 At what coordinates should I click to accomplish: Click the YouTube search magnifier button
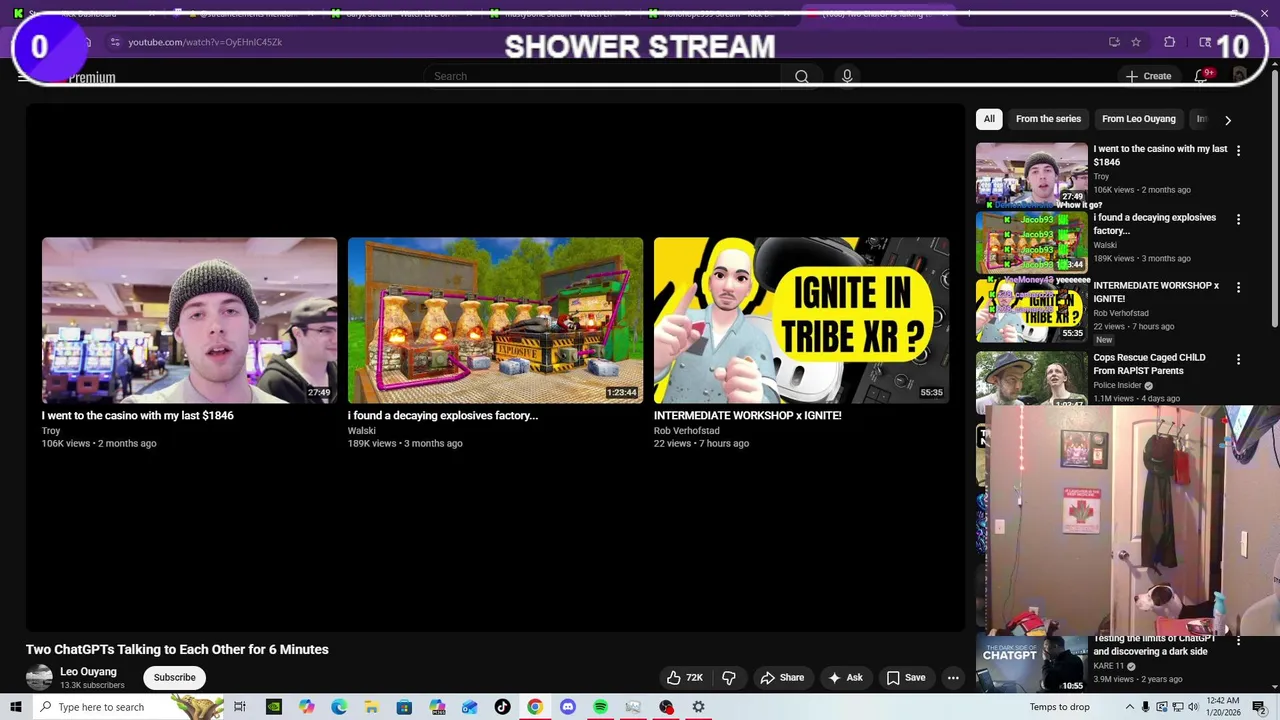tap(801, 76)
